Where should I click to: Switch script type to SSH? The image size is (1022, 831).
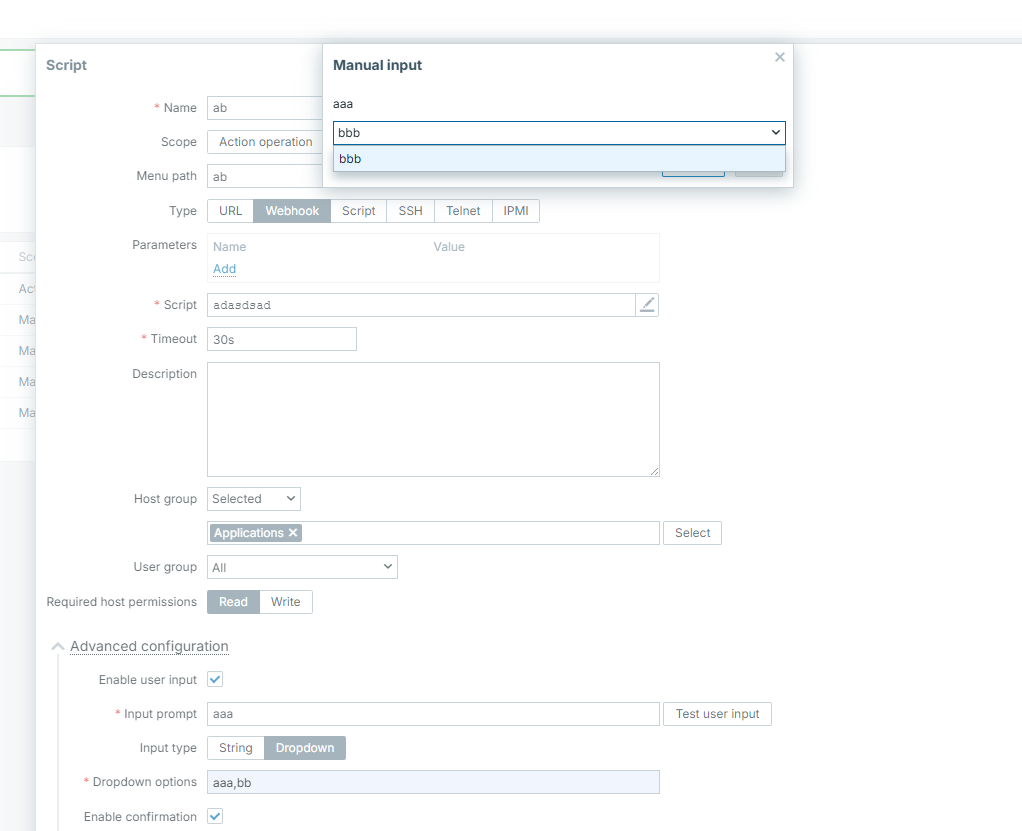pos(410,211)
